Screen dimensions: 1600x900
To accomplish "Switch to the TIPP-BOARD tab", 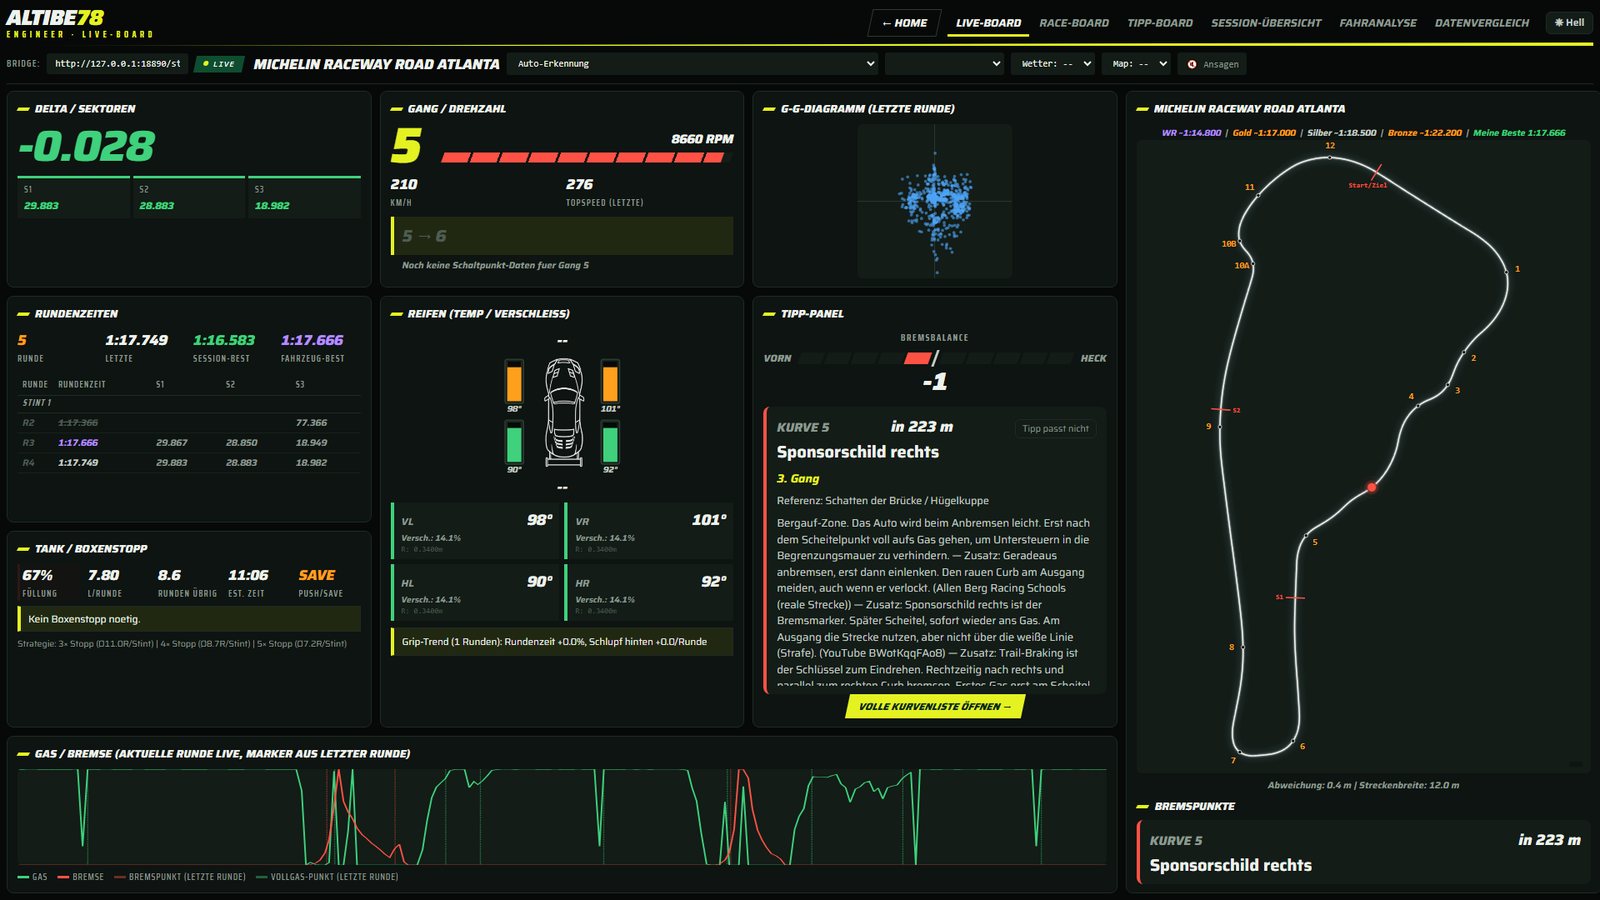I will point(1160,23).
